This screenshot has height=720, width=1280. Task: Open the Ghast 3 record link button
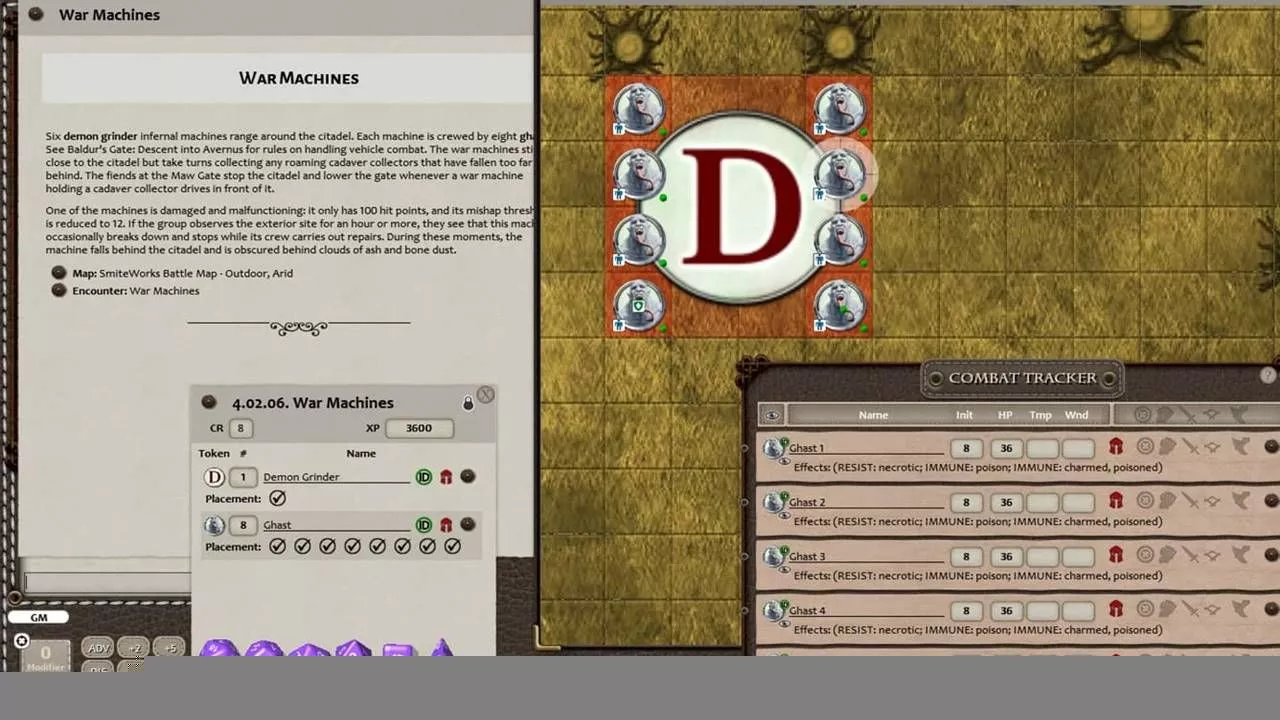[x=1272, y=554]
